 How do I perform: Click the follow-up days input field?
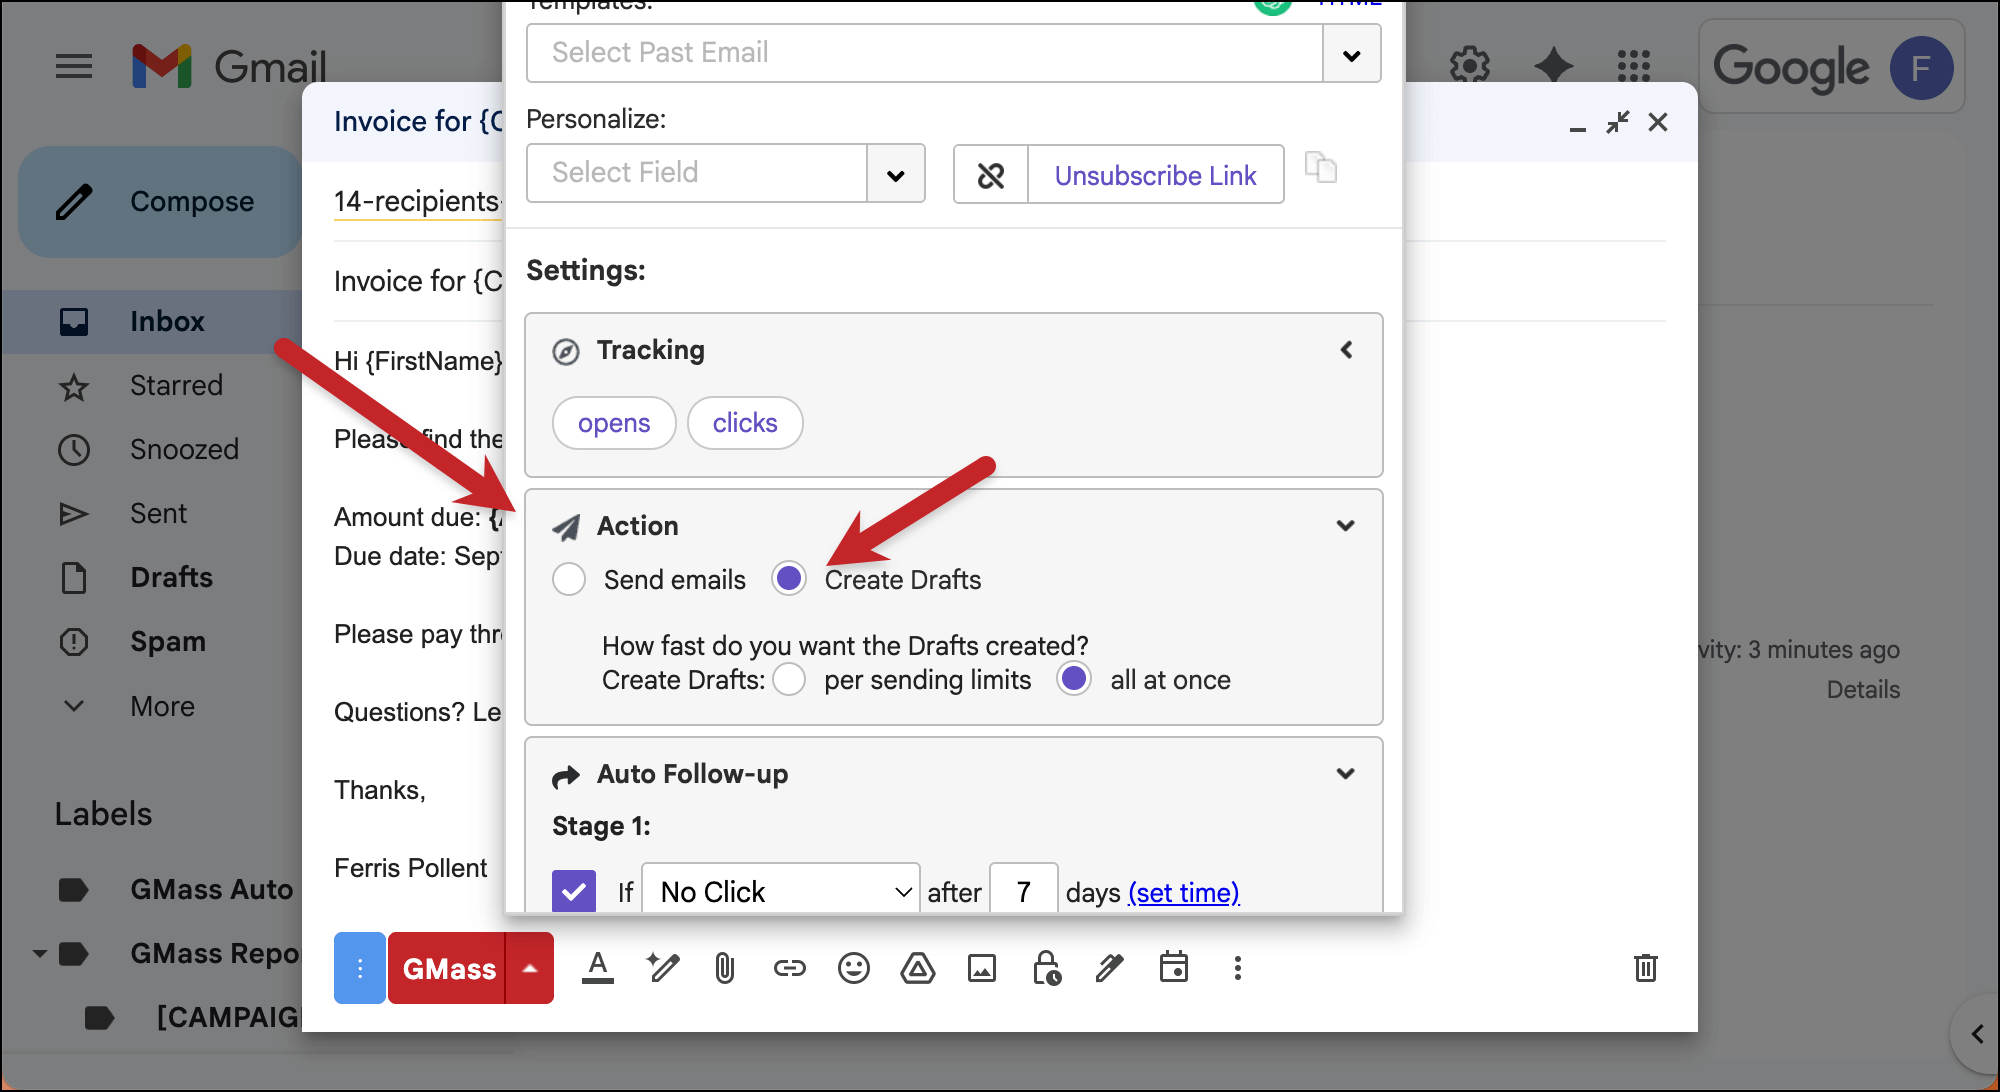1023,890
